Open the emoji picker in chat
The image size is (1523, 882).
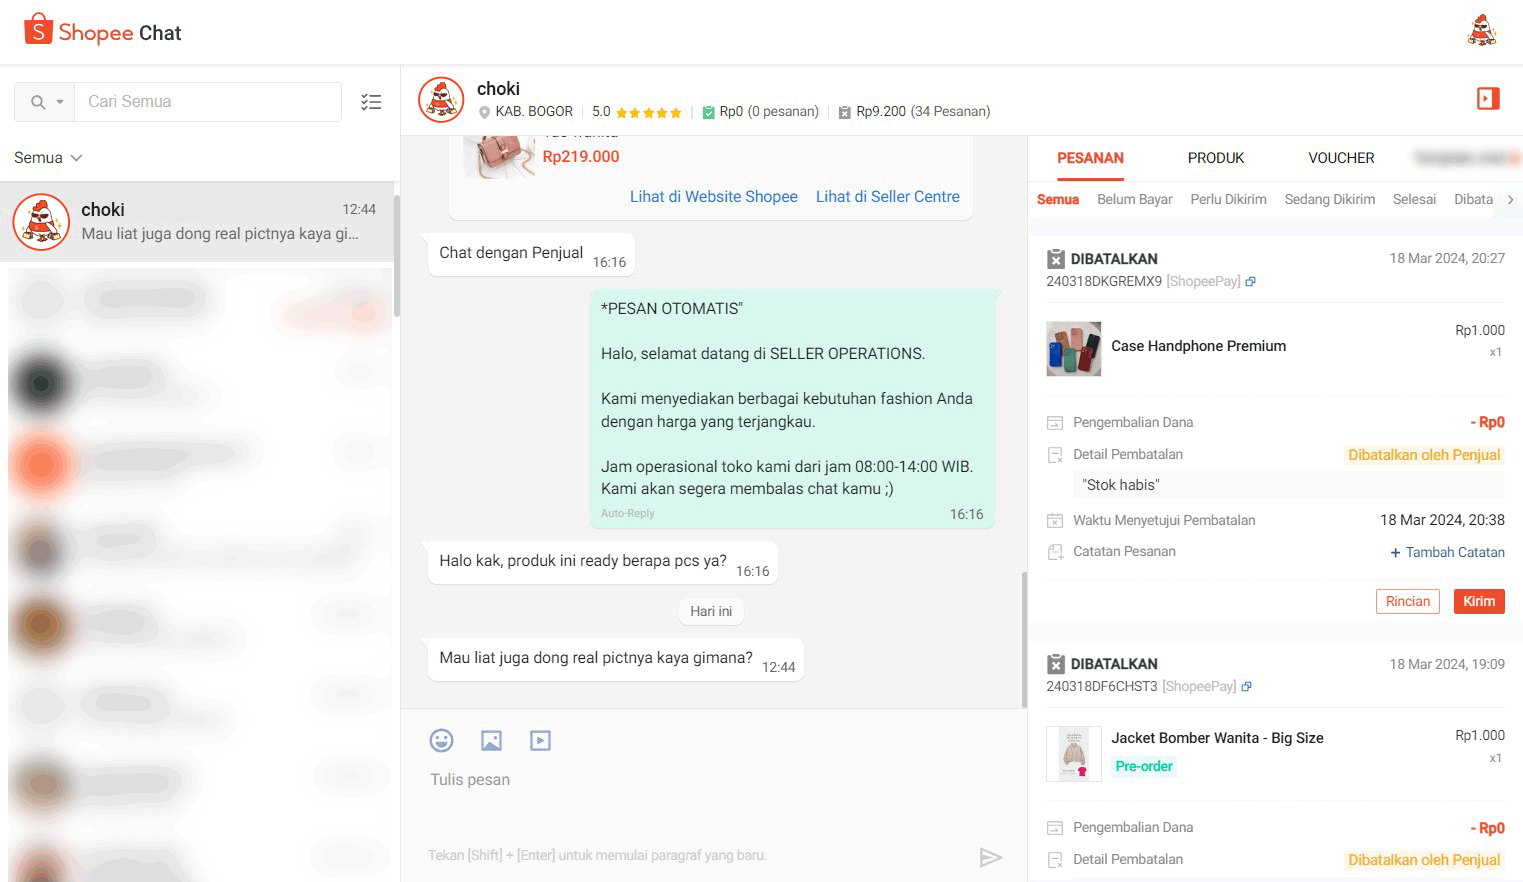pos(442,740)
